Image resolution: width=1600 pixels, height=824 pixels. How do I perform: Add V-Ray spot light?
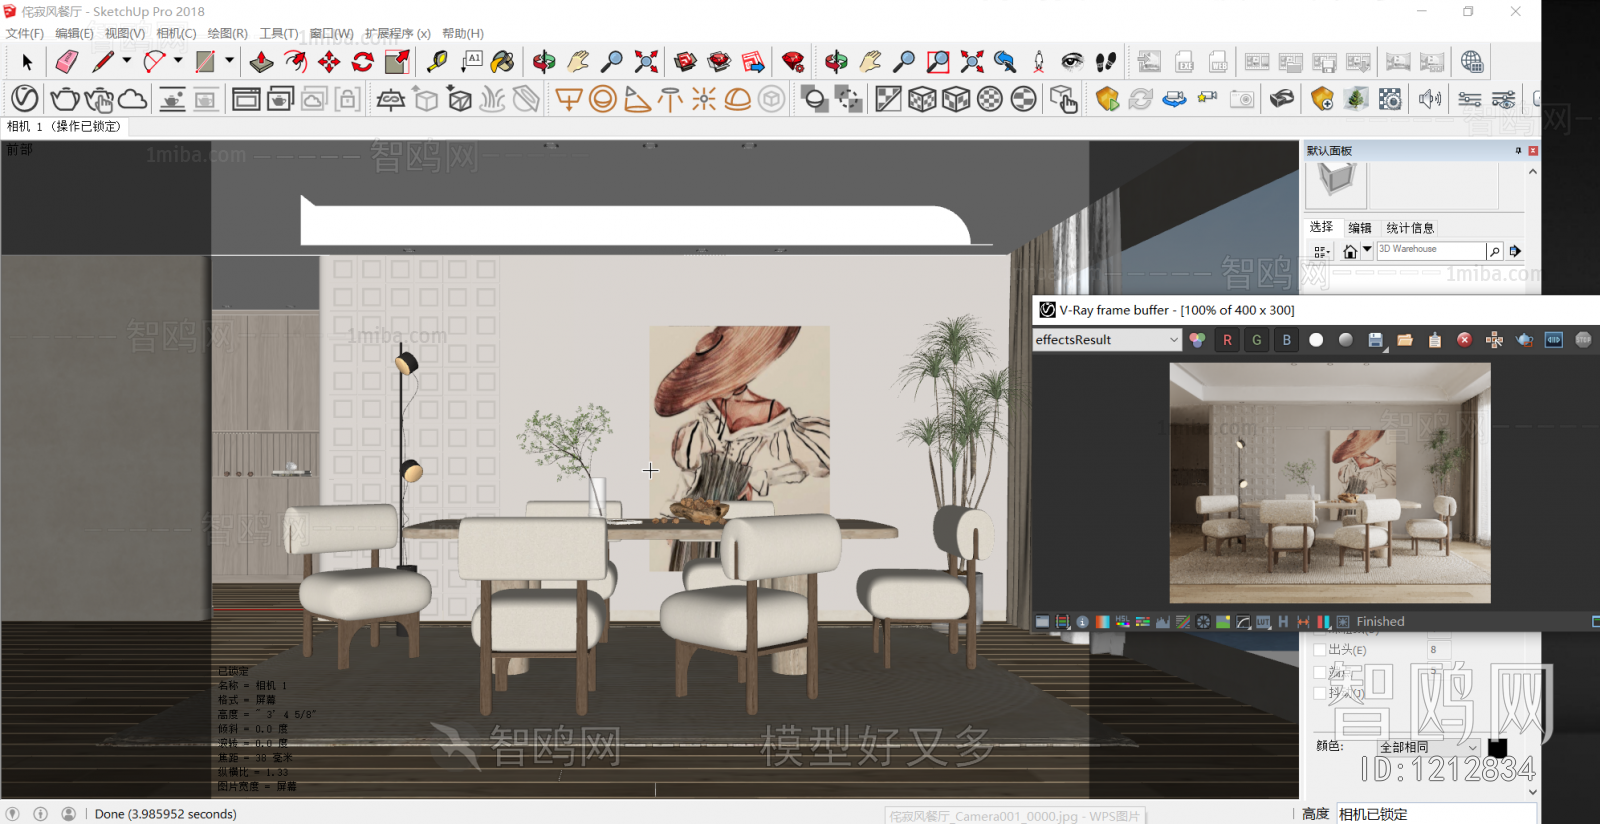[x=637, y=99]
